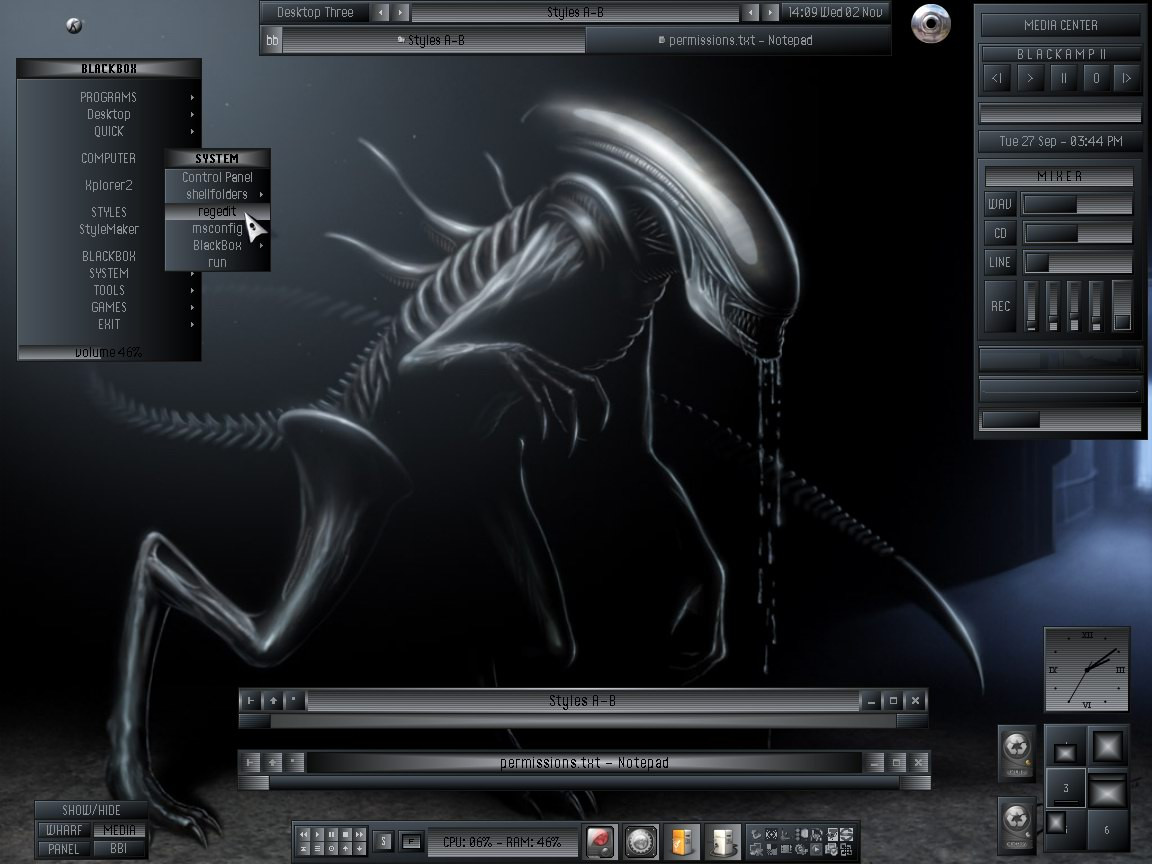Choose msconfig from the System menu
Screen dimensions: 1152x864
click(x=217, y=228)
